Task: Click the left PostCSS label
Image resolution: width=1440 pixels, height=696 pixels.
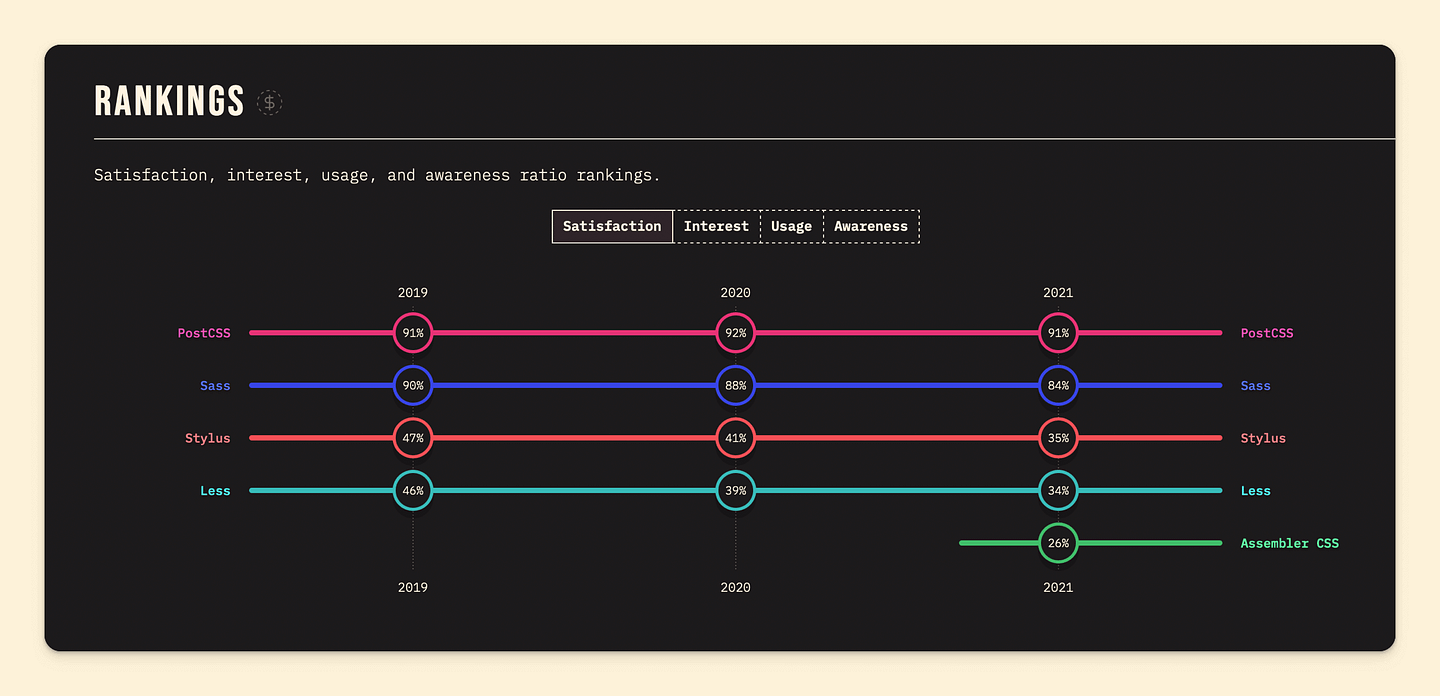Action: pyautogui.click(x=204, y=333)
